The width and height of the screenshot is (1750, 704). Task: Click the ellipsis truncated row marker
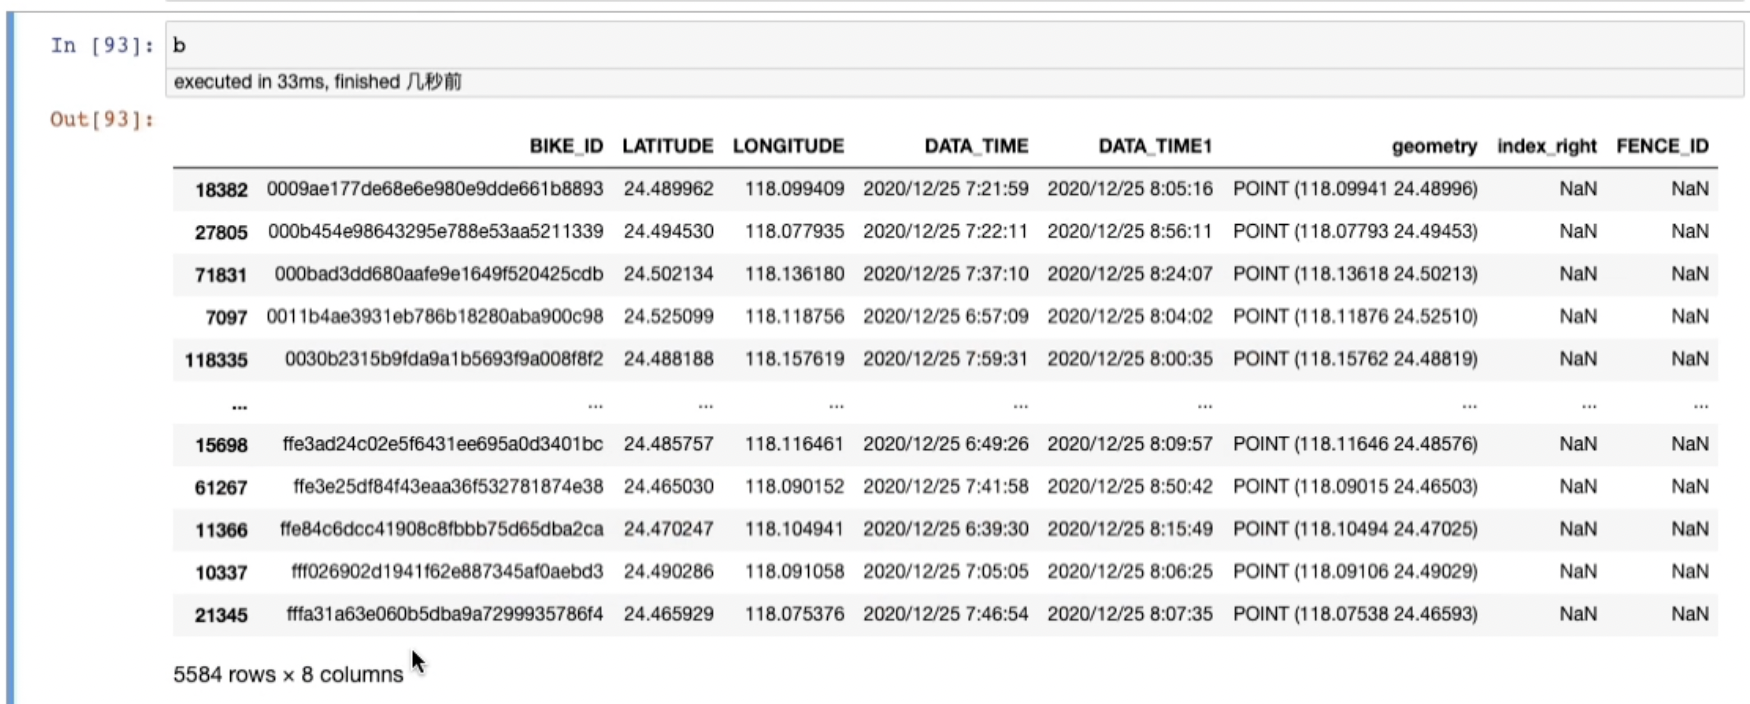pyautogui.click(x=239, y=405)
